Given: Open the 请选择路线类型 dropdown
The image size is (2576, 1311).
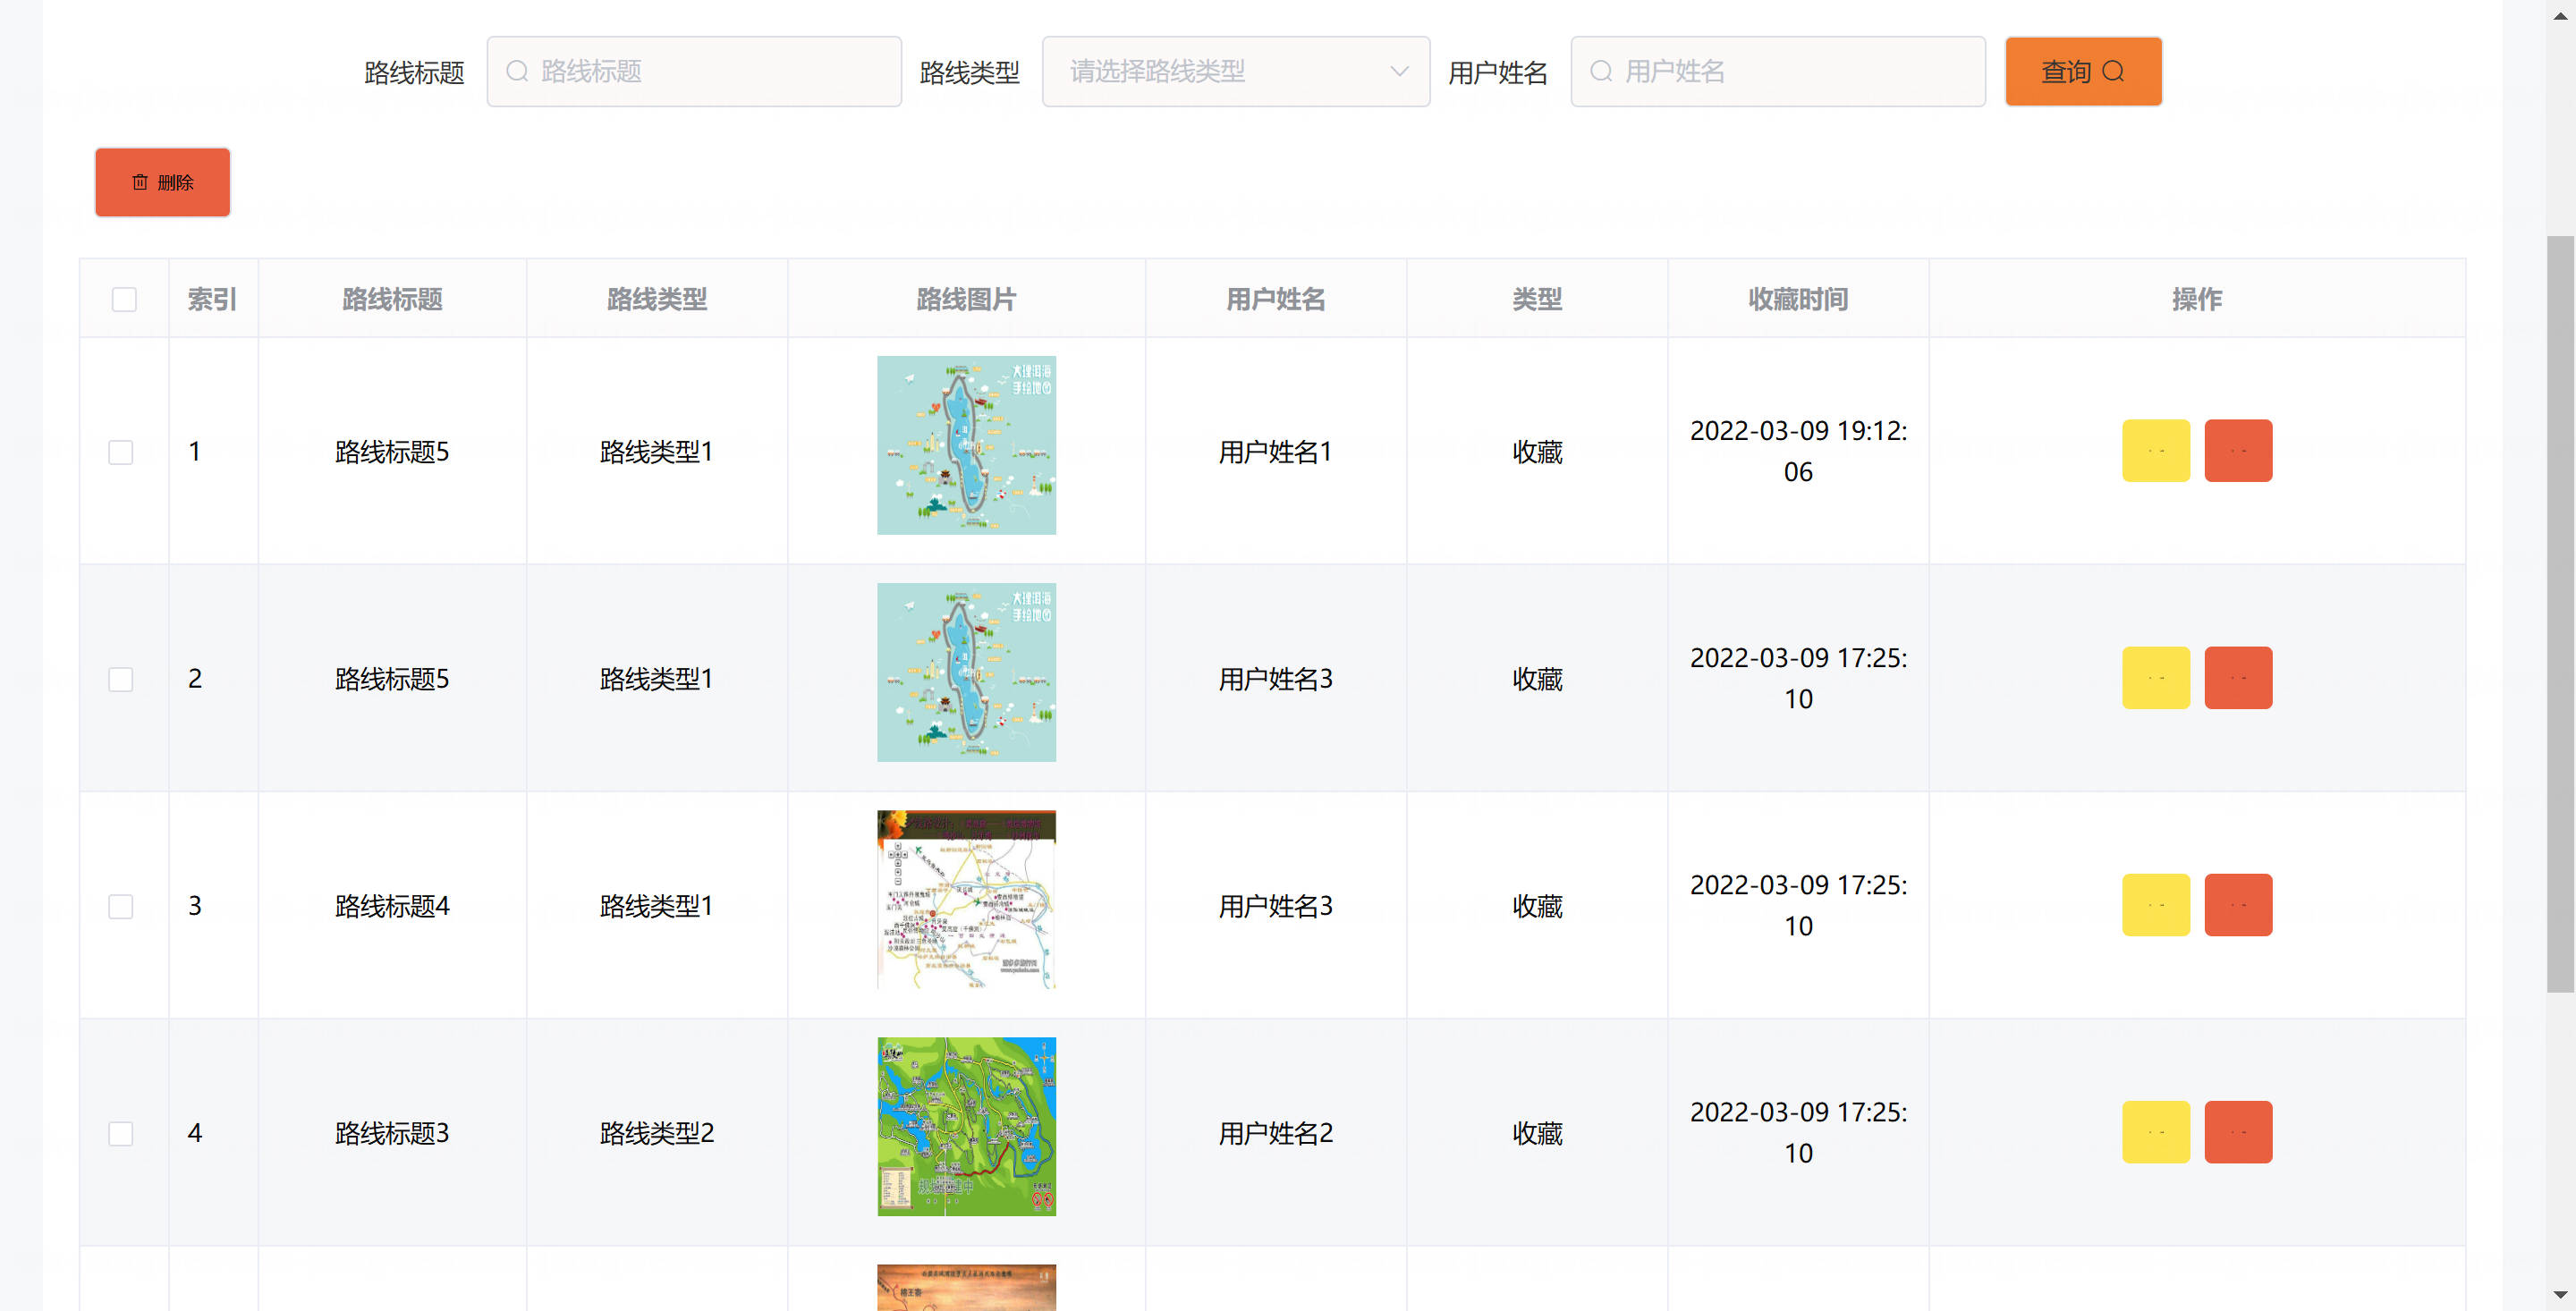Looking at the screenshot, I should pyautogui.click(x=1236, y=71).
